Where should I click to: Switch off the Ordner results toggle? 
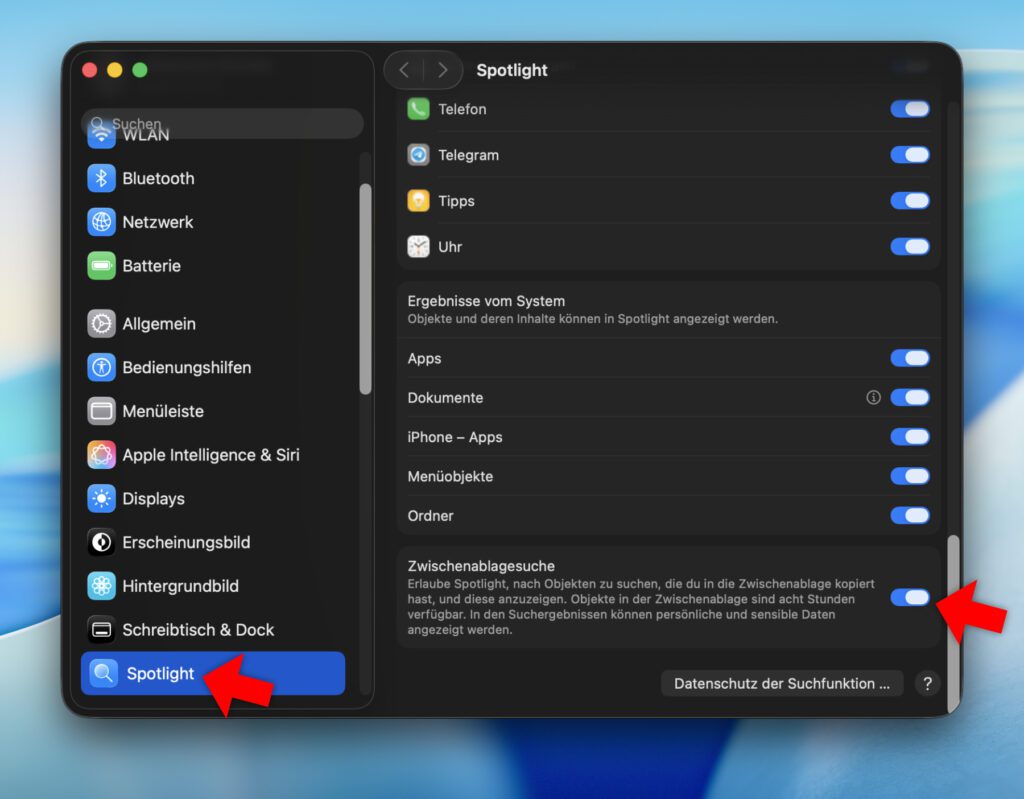click(910, 516)
